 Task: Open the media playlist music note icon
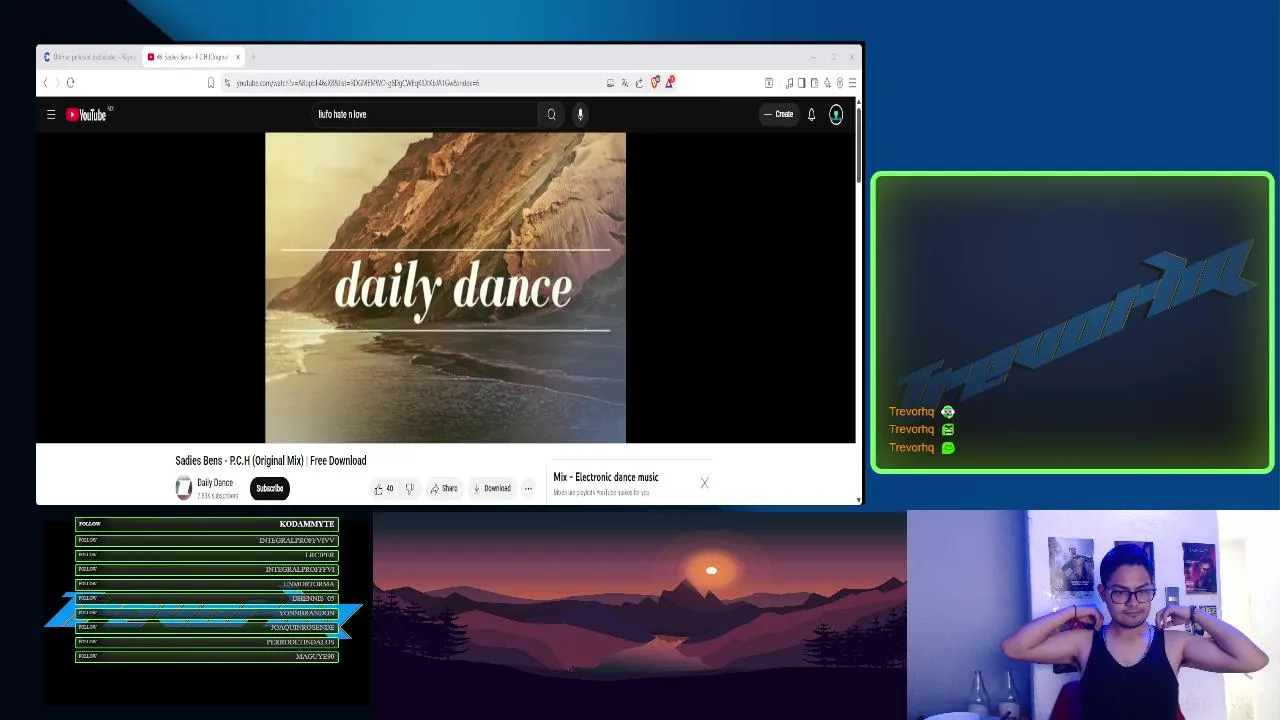tap(789, 83)
